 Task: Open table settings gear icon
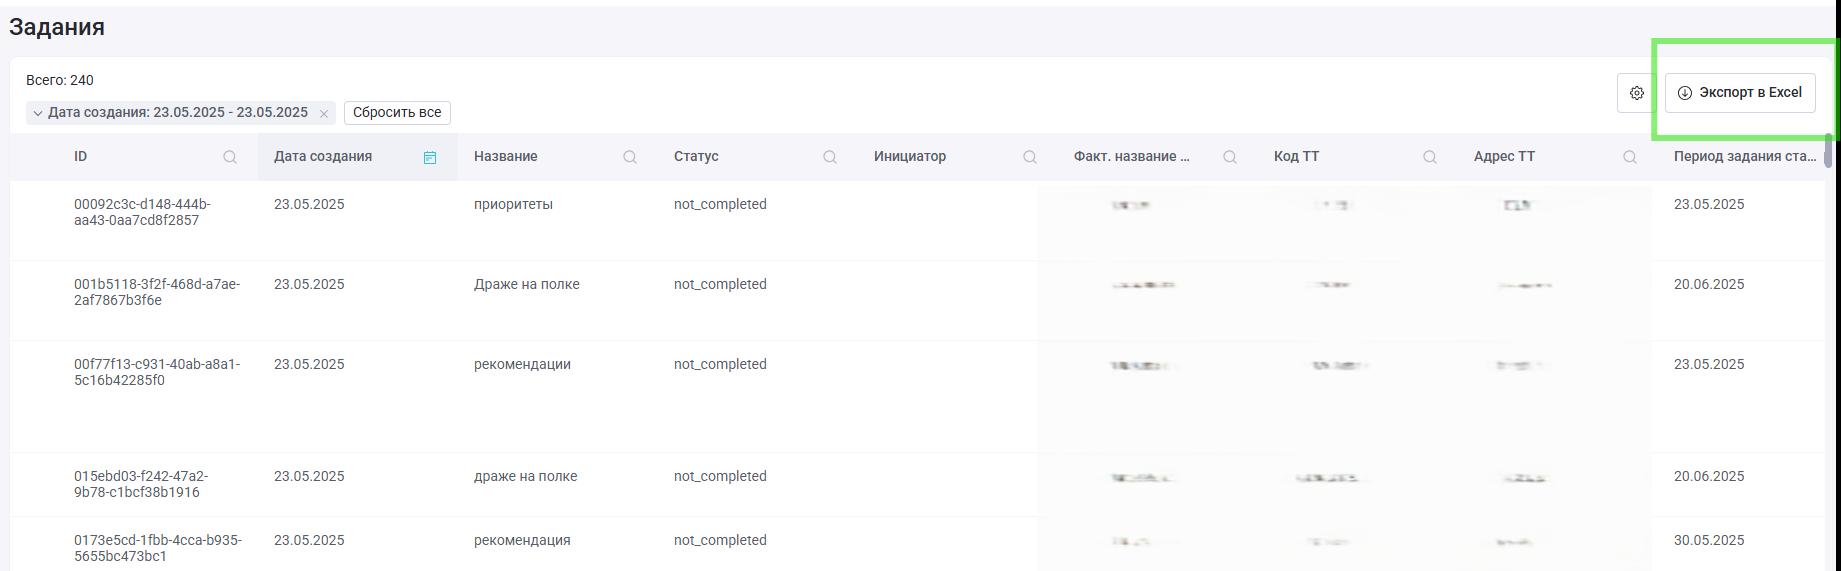point(1636,93)
